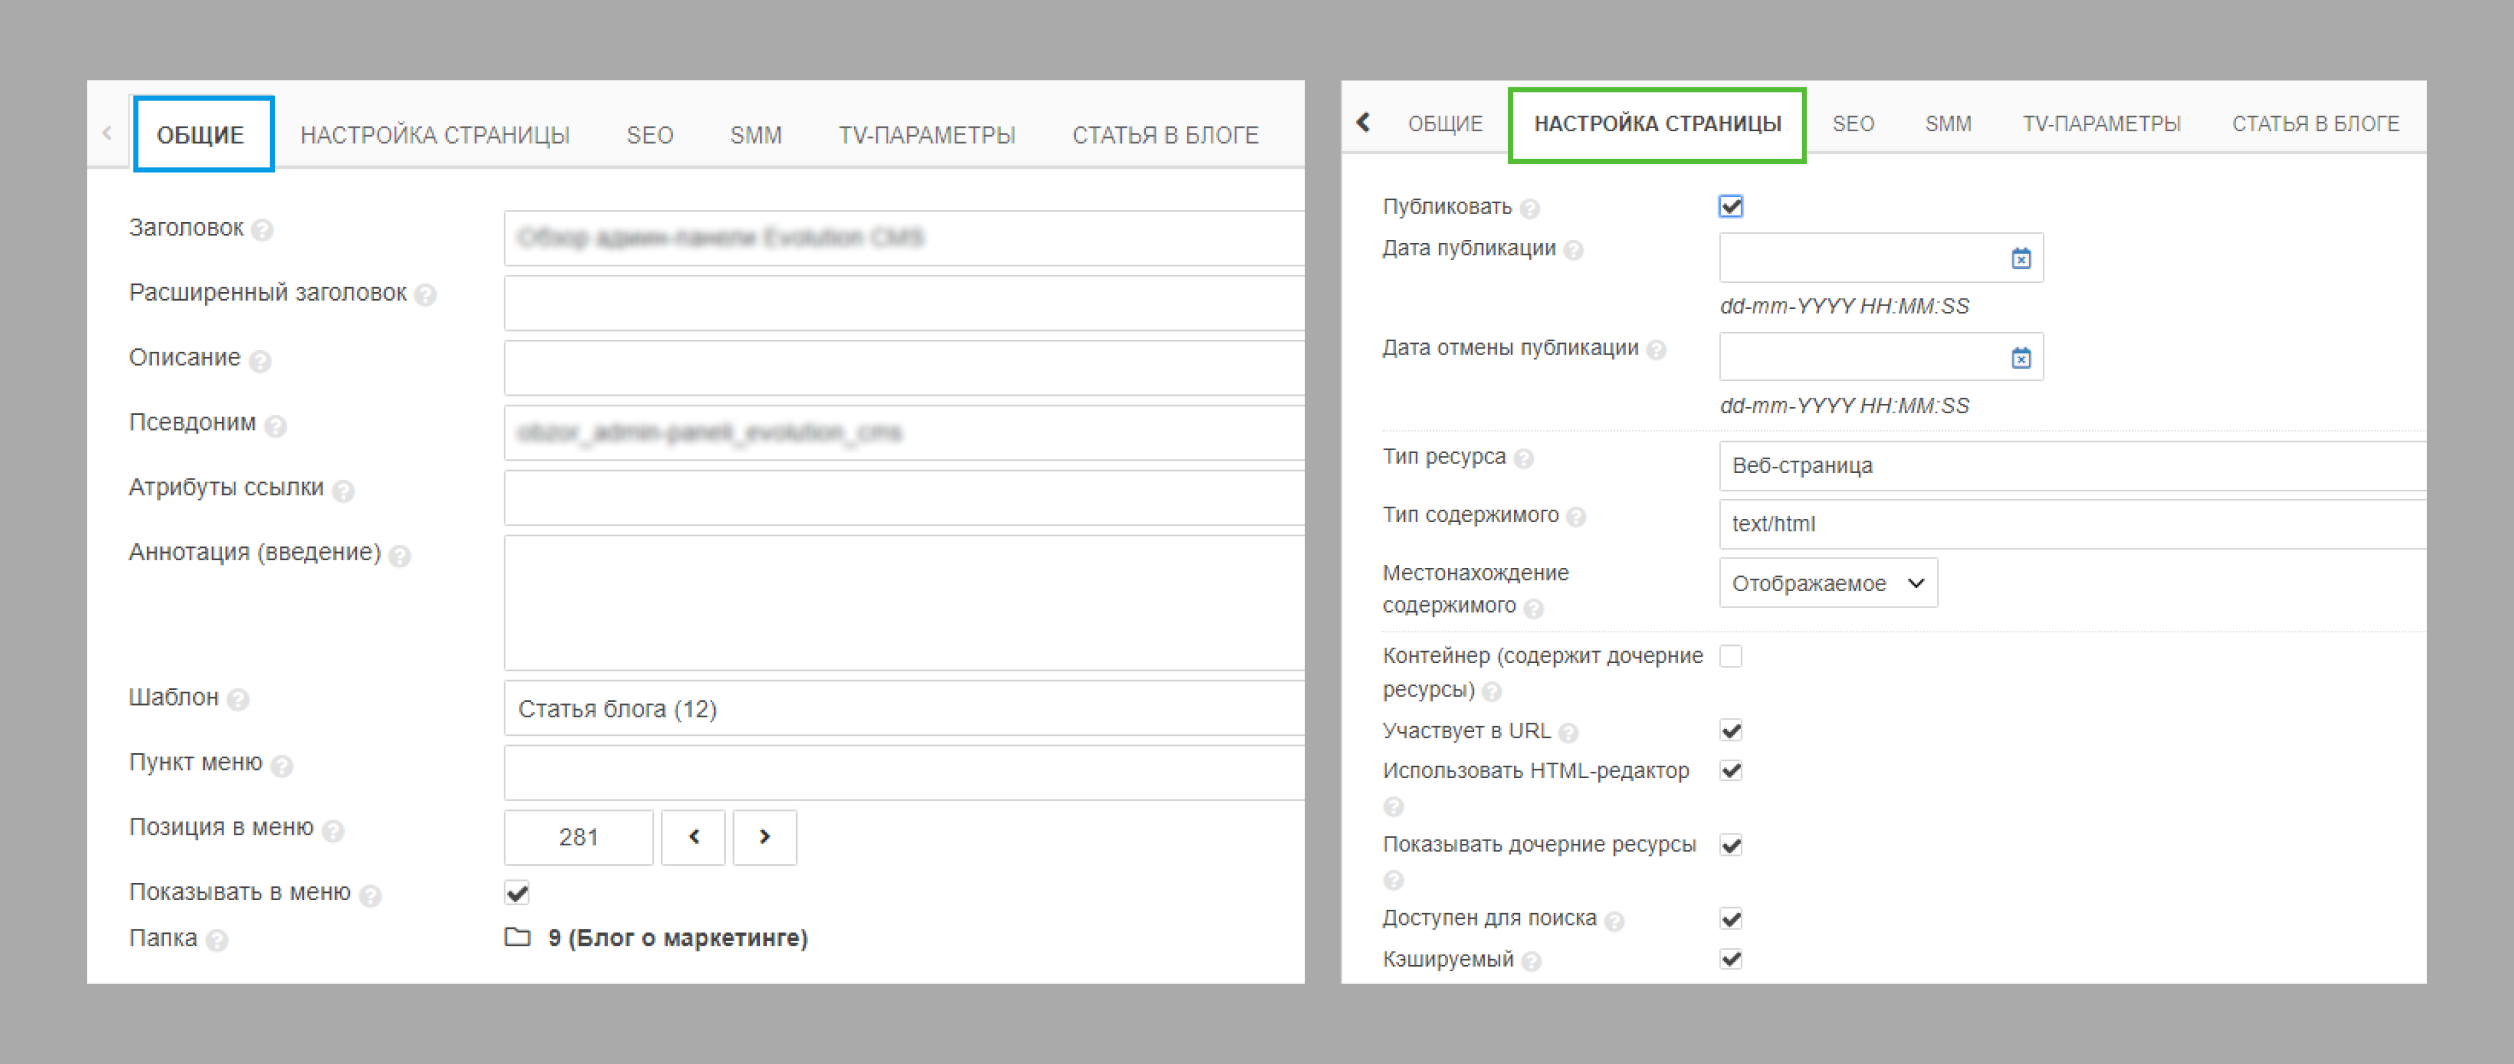Click help icon beside Кэшируемый label

click(1531, 961)
